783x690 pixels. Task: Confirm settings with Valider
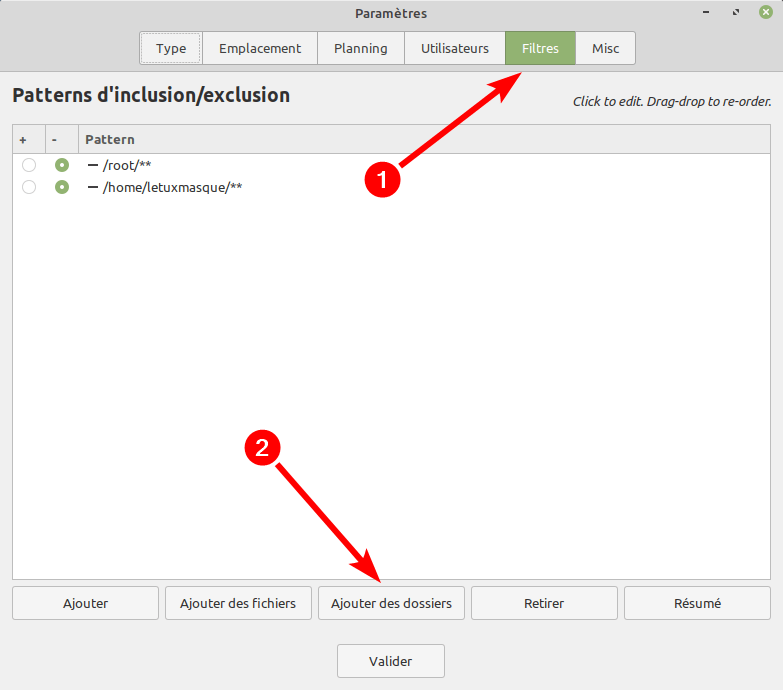[390, 661]
